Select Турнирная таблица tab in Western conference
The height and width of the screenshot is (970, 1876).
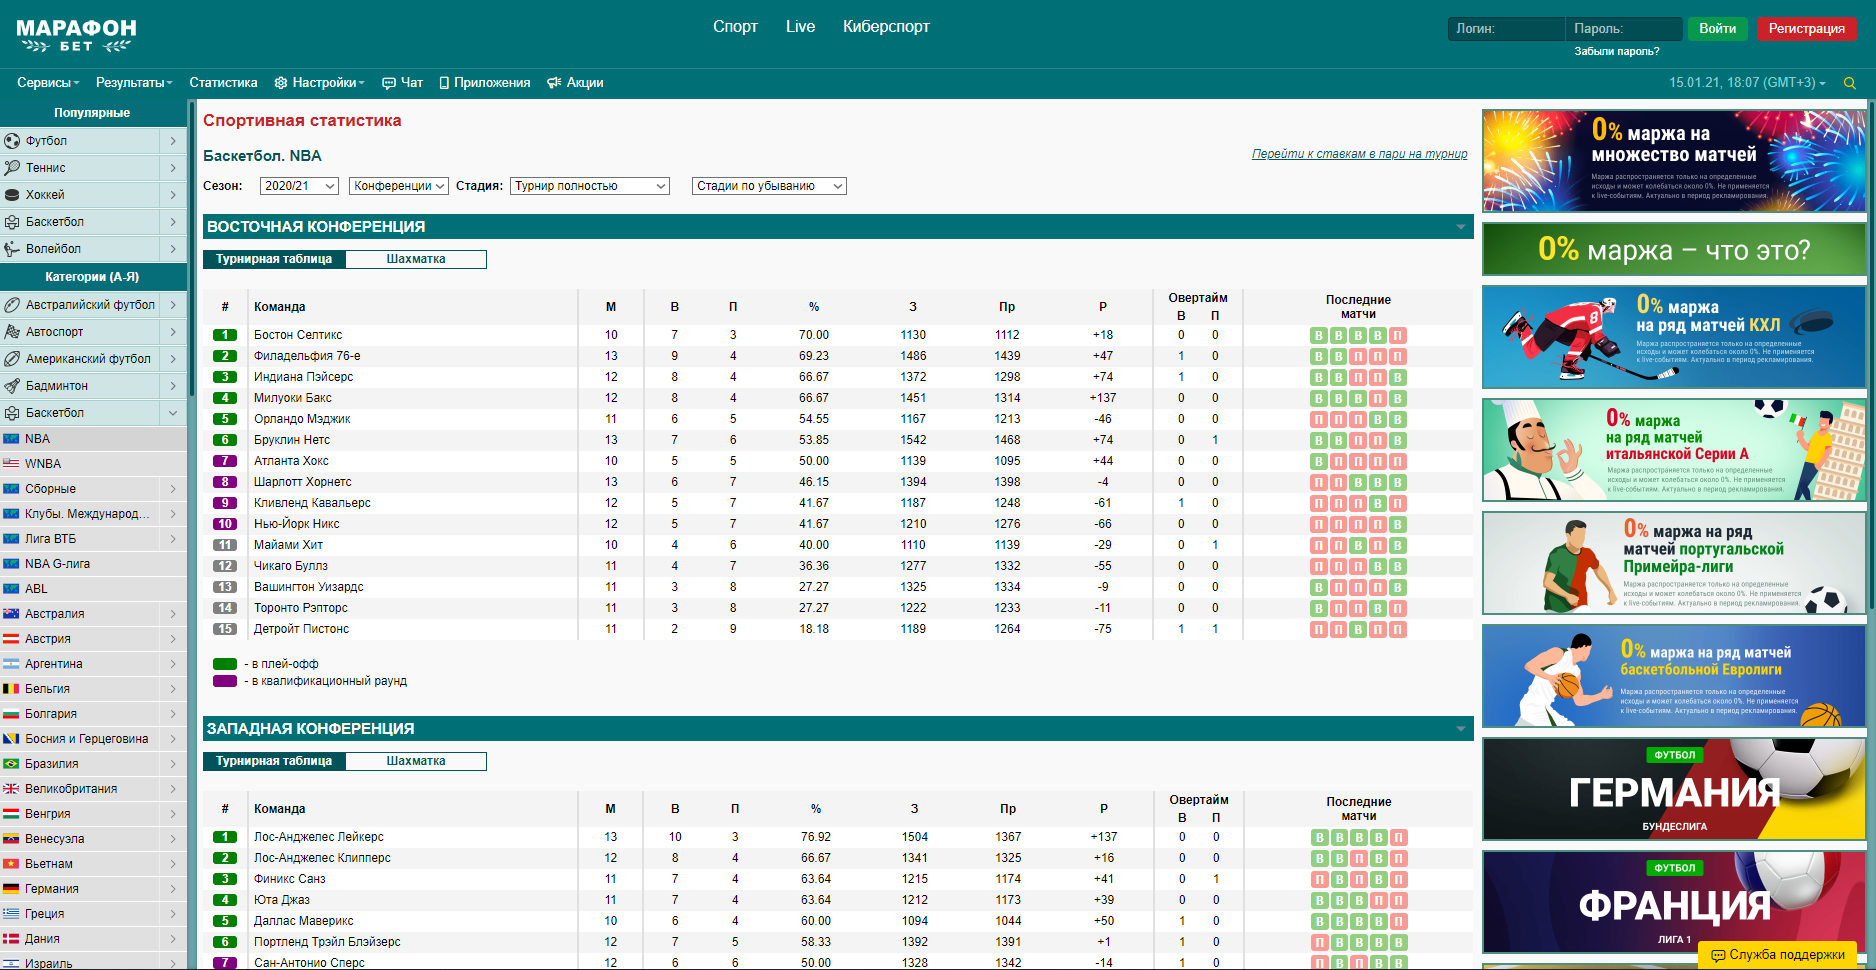[274, 761]
